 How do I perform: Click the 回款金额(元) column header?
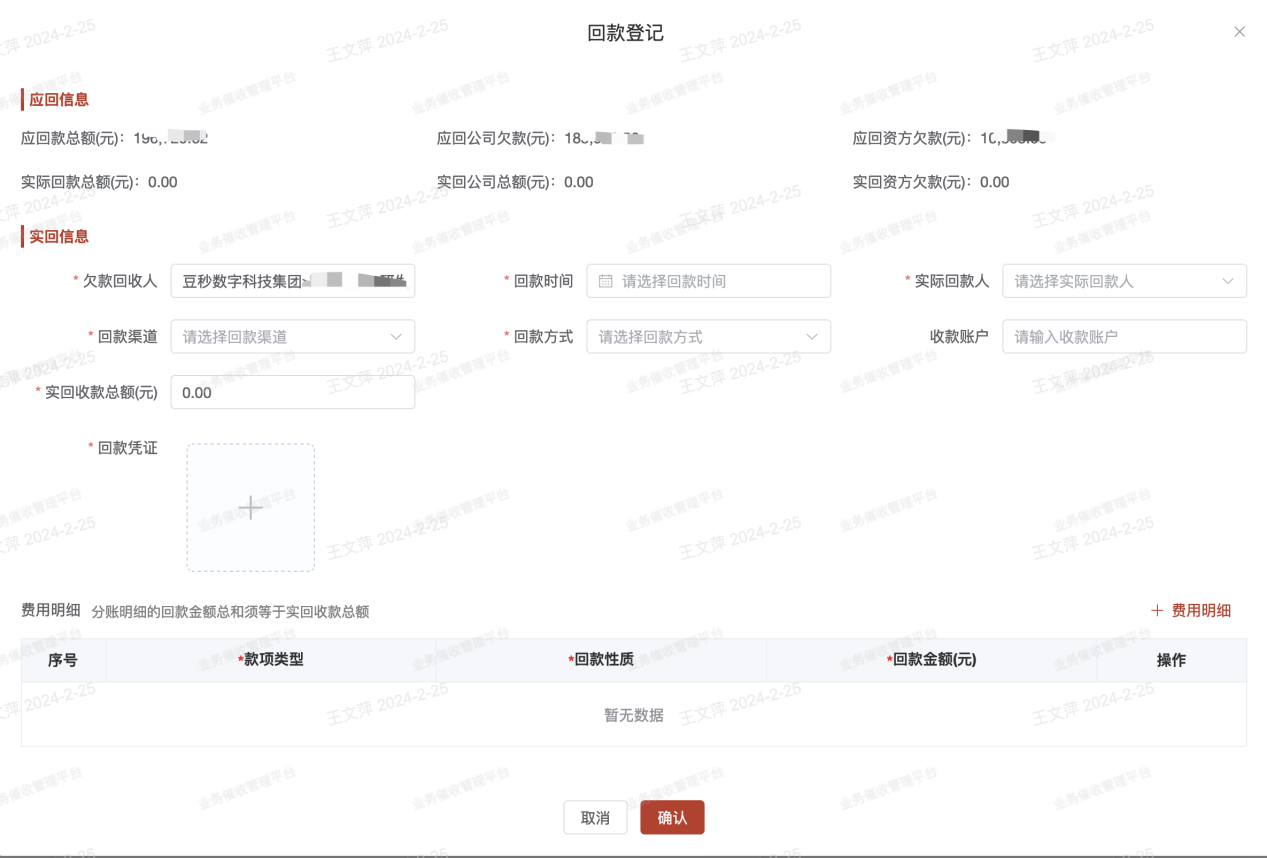pos(932,661)
